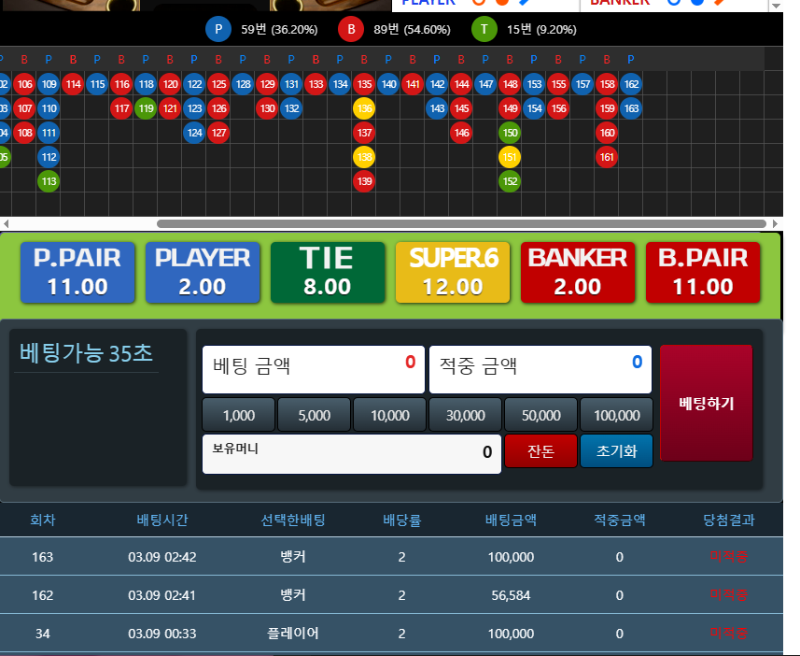Select the SUPER6 12.00 bet tile
The height and width of the screenshot is (656, 800).
[x=453, y=272]
